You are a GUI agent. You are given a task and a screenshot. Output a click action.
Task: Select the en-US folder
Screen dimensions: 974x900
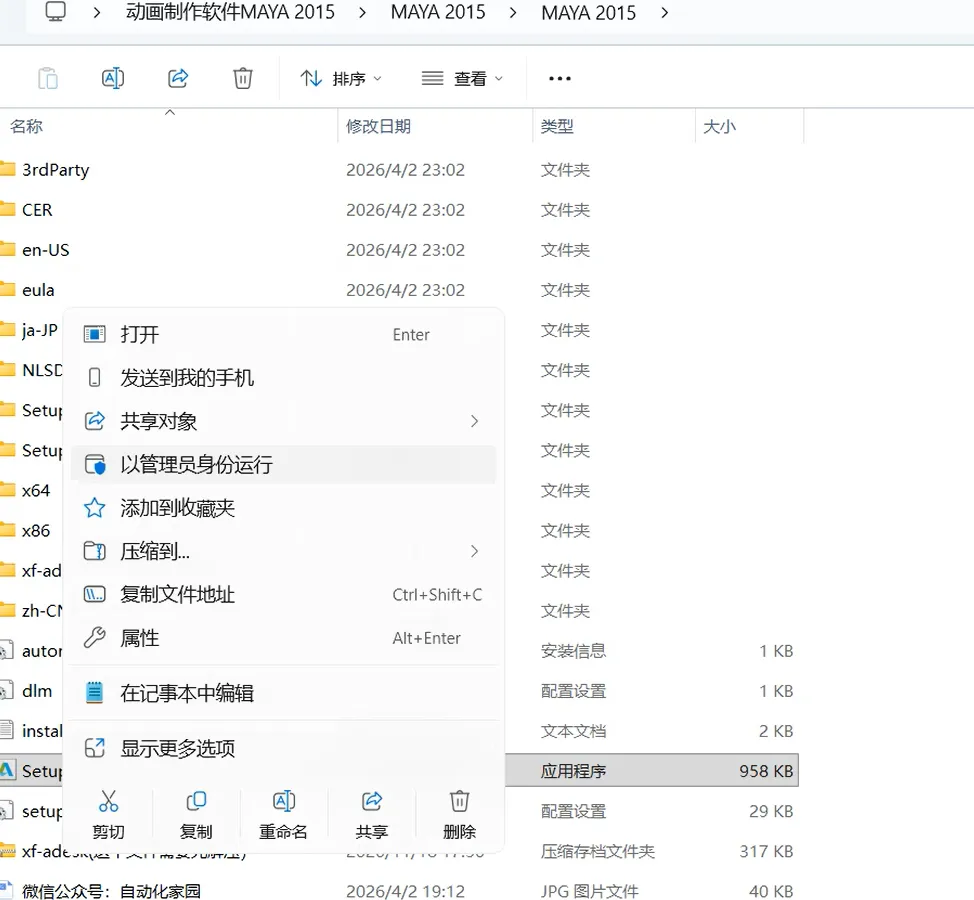[45, 250]
